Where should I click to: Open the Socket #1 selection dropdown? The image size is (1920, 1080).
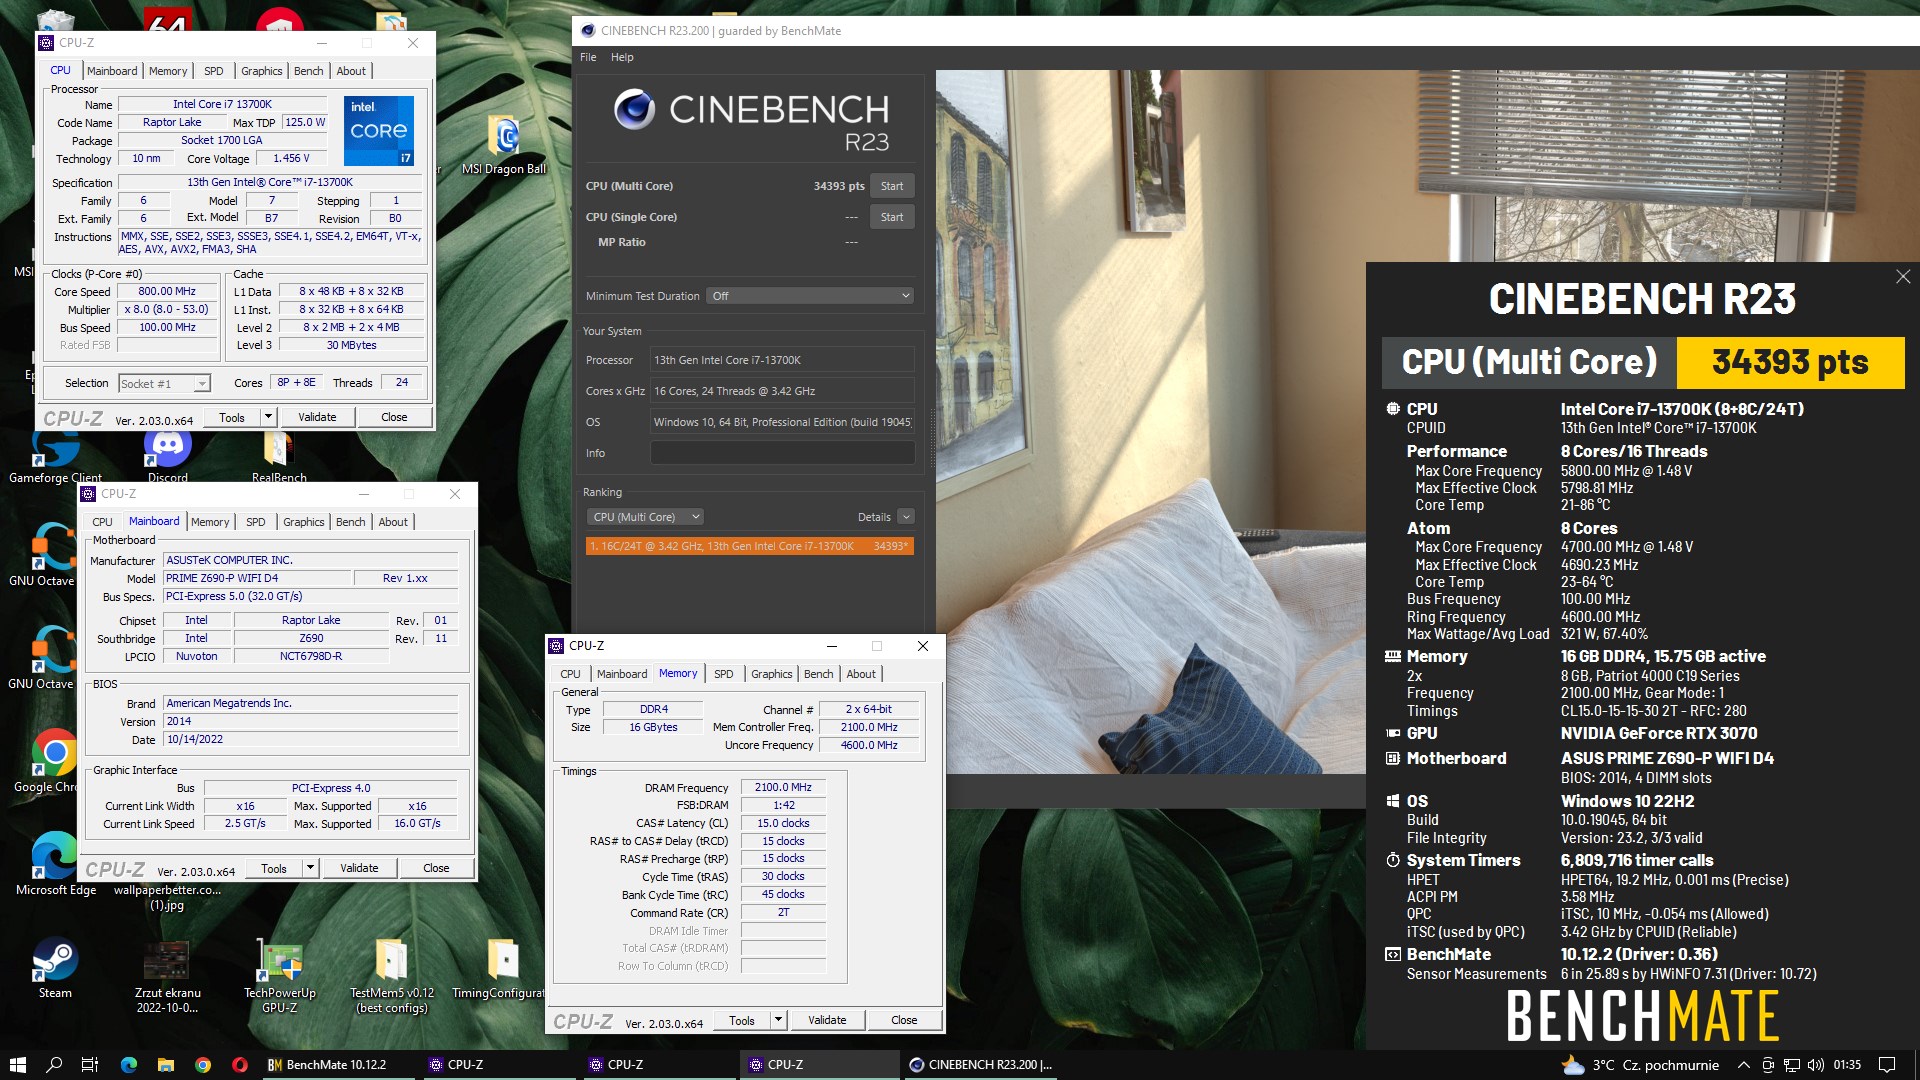pos(164,383)
